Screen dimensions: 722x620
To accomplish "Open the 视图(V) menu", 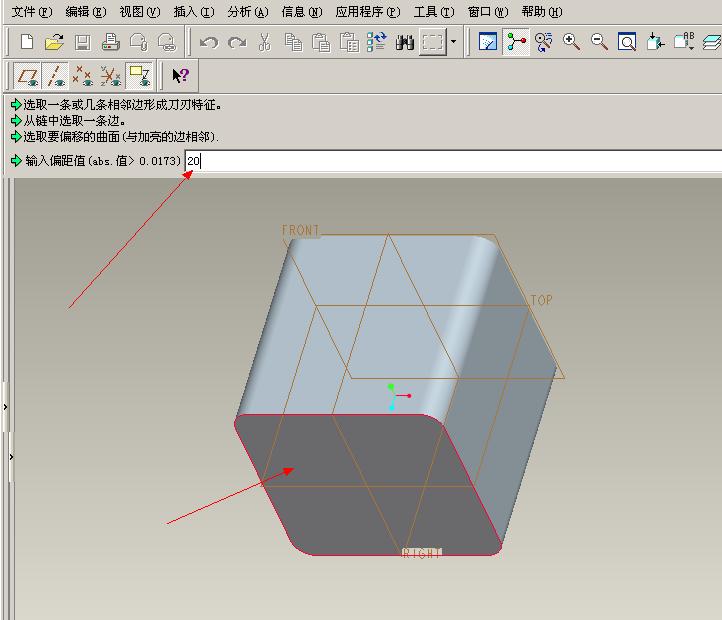I will click(140, 12).
